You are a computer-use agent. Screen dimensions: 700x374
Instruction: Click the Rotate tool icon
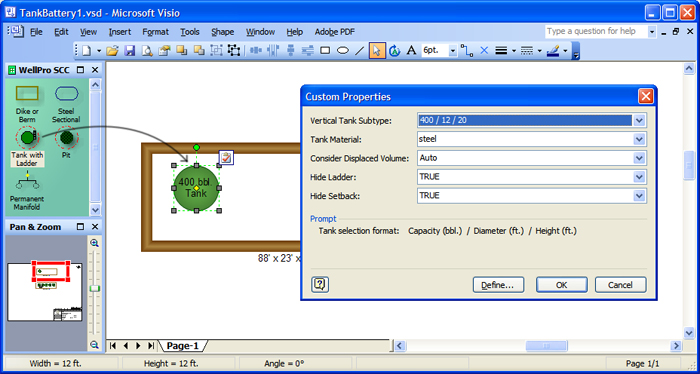[394, 51]
